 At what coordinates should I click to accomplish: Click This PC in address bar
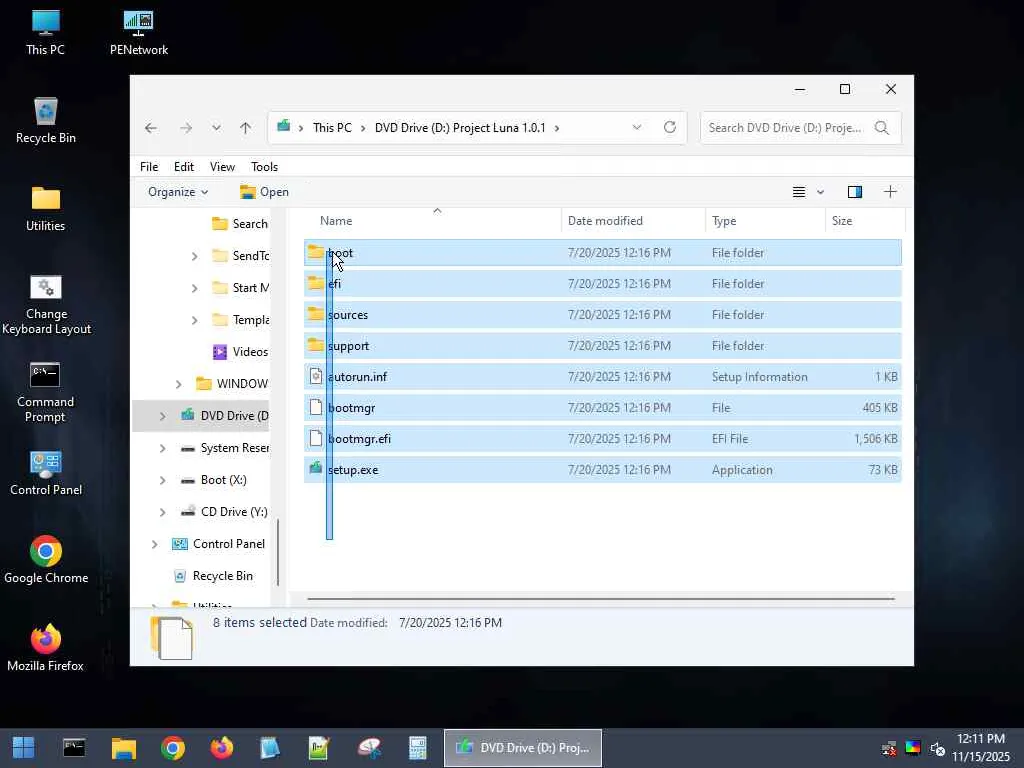tap(332, 127)
